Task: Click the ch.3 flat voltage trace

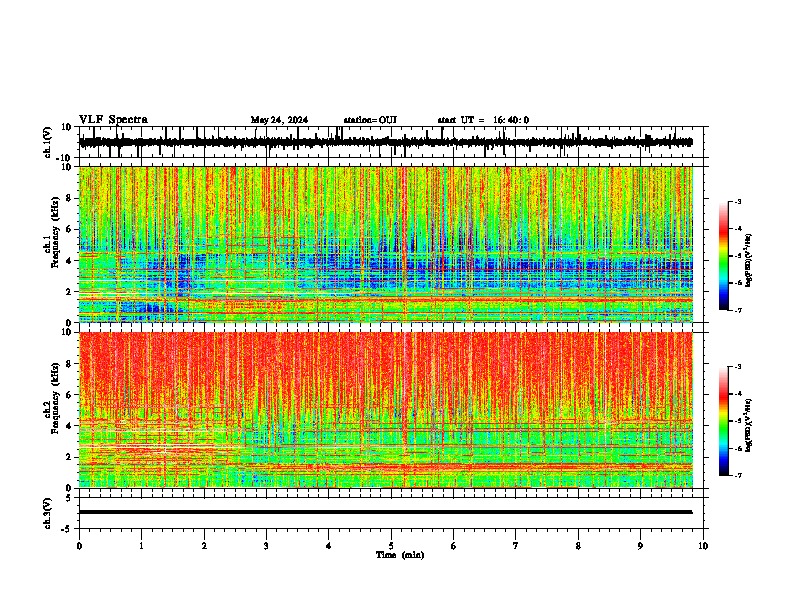Action: [x=385, y=512]
